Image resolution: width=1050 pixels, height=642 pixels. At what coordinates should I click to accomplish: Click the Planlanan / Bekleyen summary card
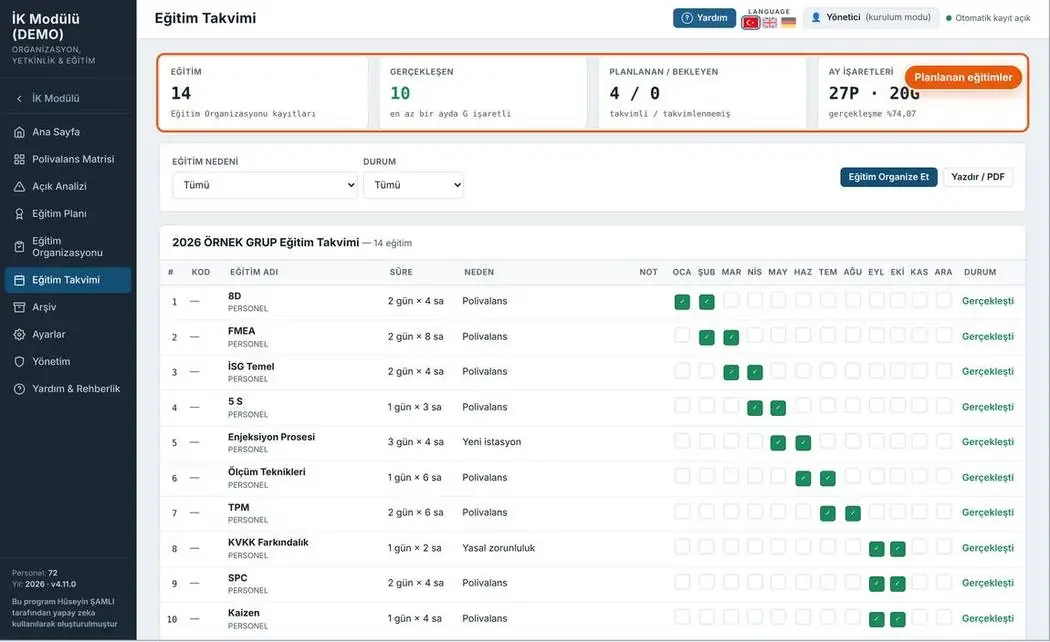(702, 92)
